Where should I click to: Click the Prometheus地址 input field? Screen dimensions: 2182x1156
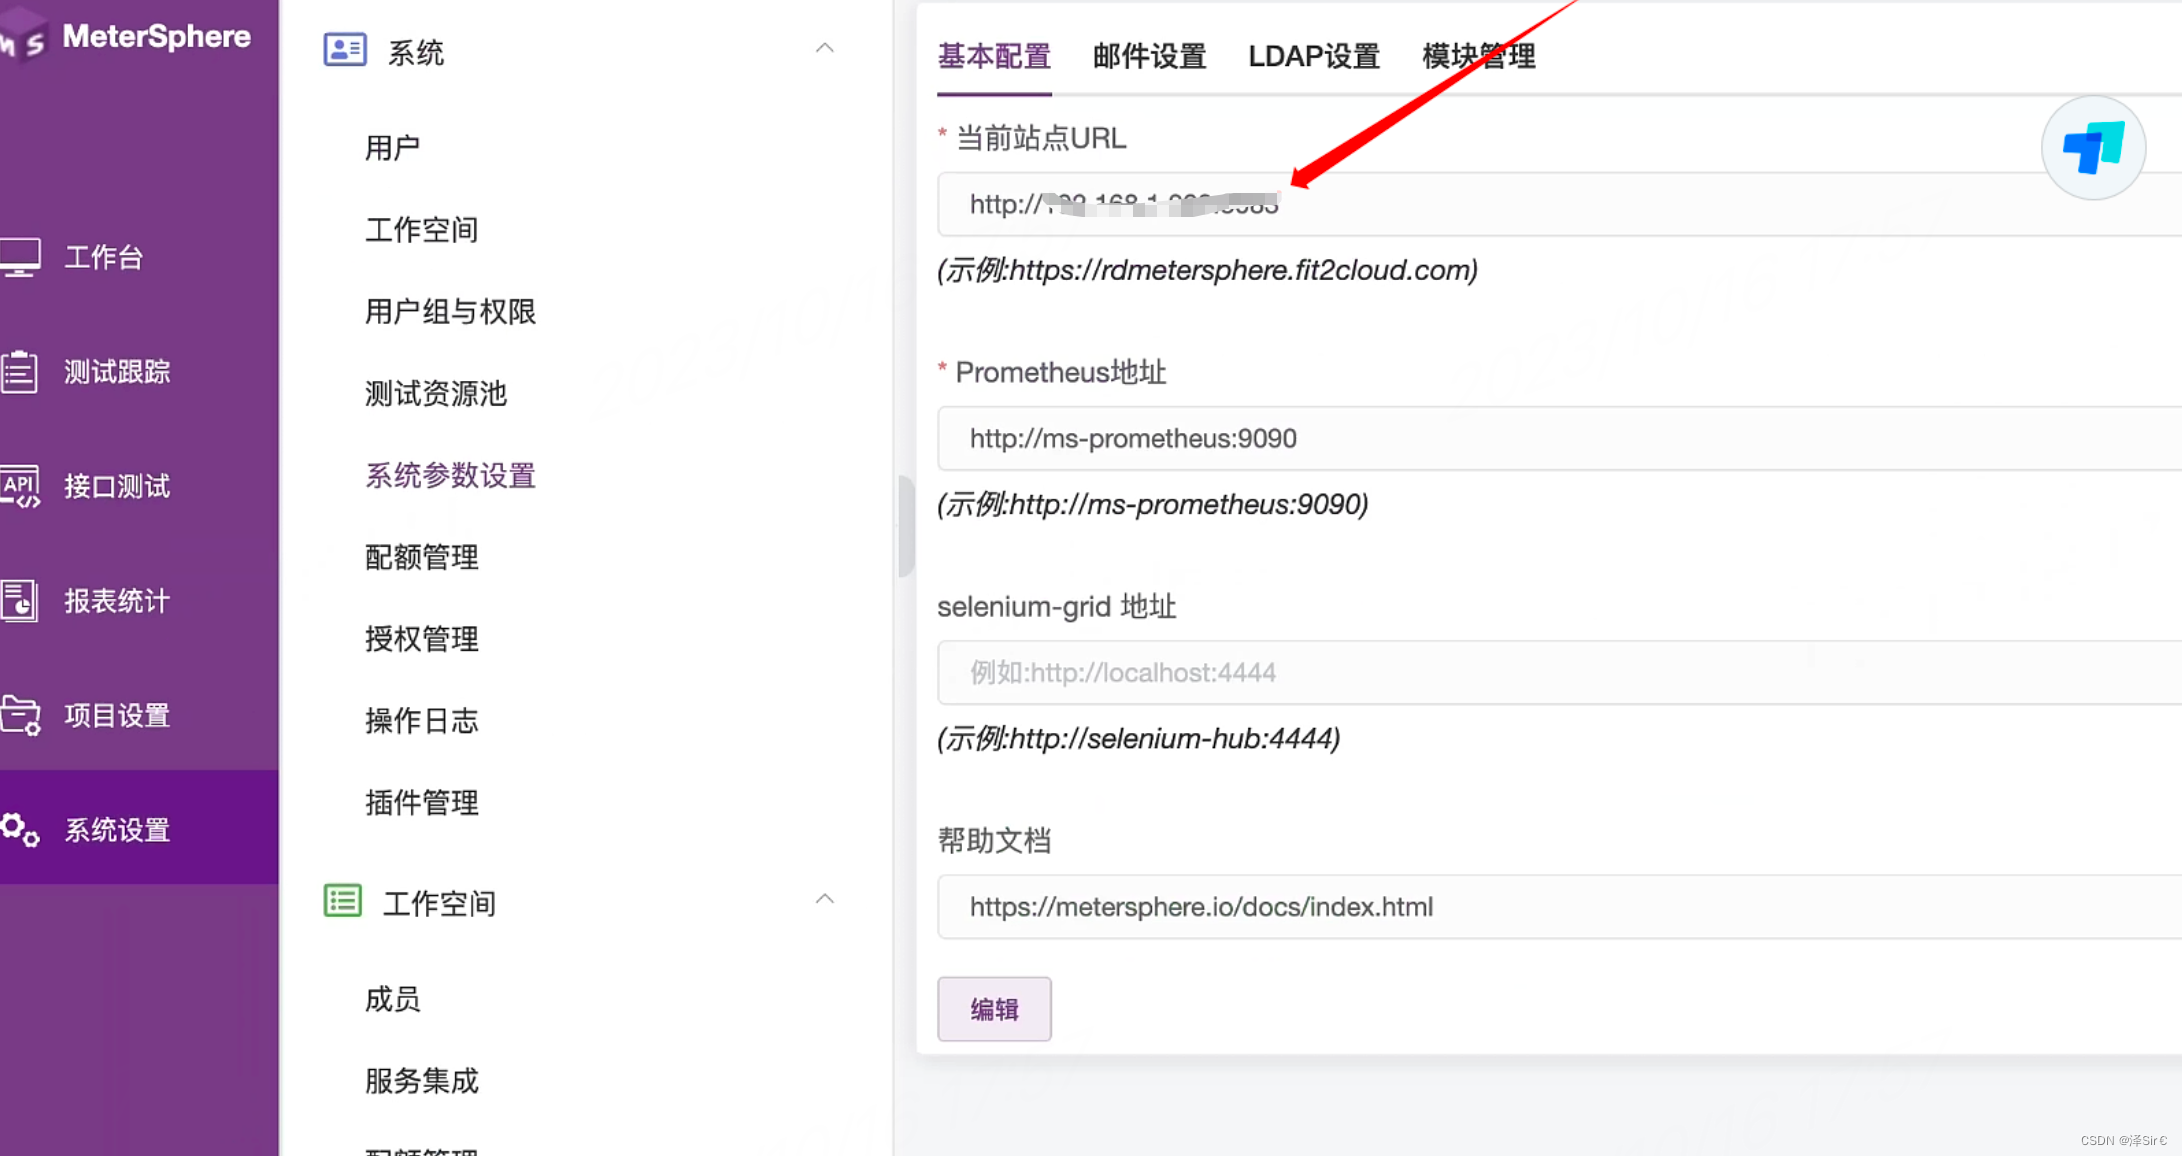point(1559,438)
